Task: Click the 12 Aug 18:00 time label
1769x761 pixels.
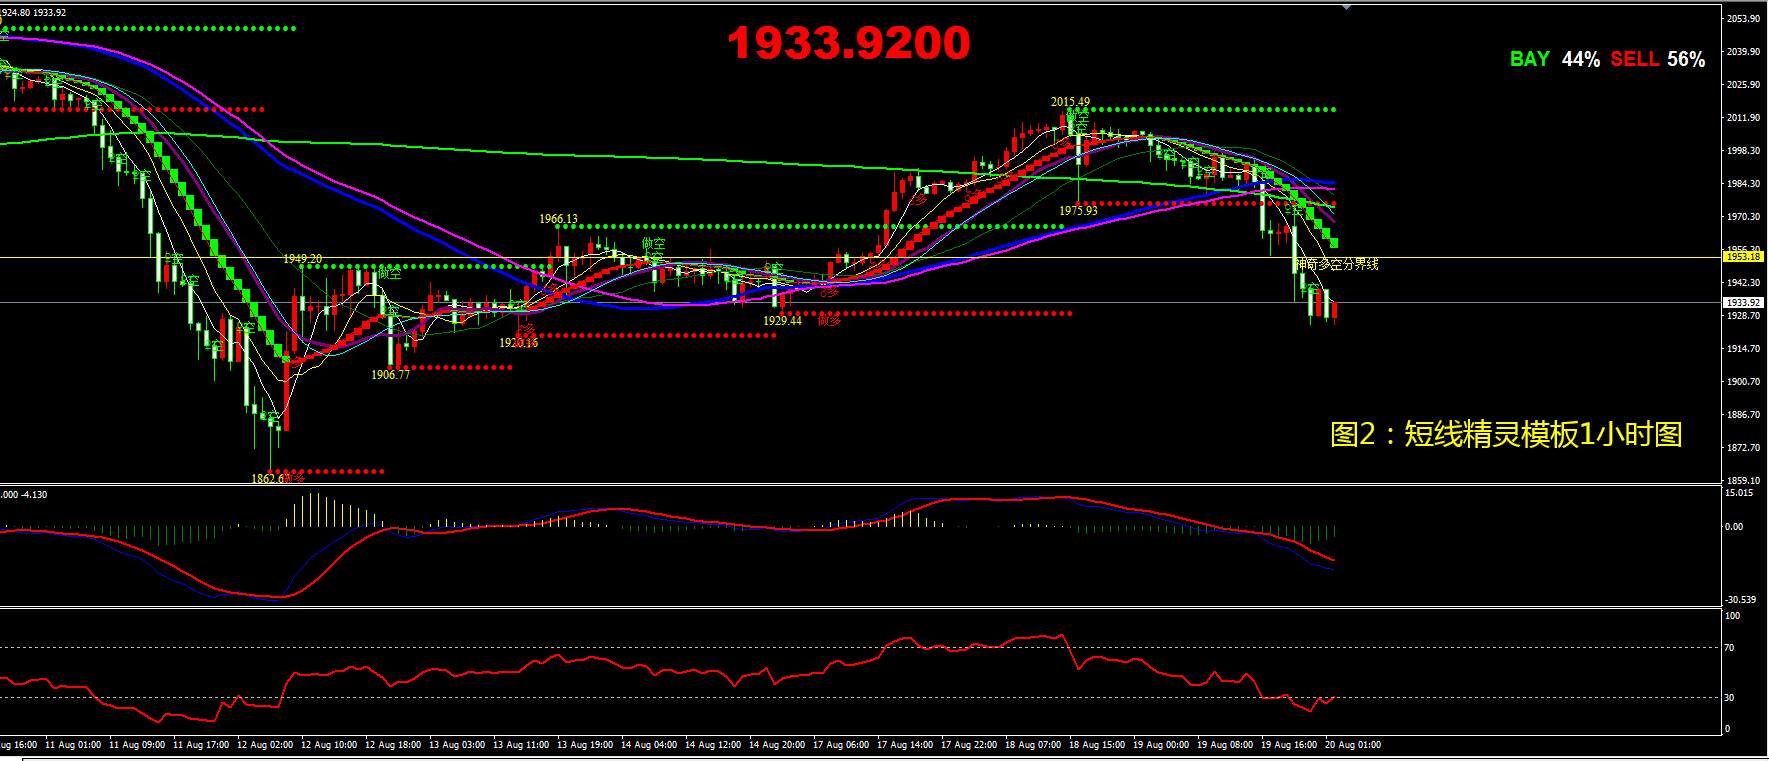Action: [x=393, y=745]
